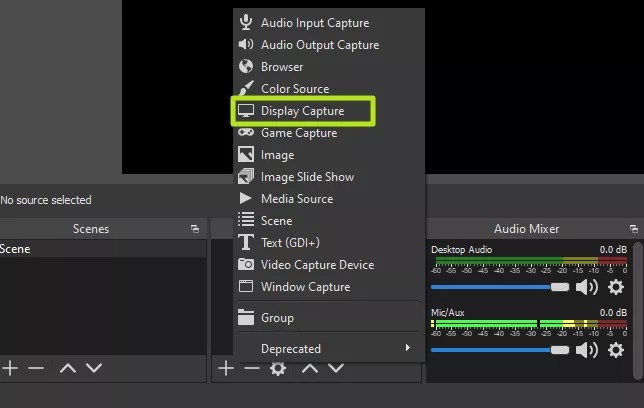Choose Display Capture from the source menu
Image resolution: width=644 pixels, height=408 pixels.
tap(301, 111)
